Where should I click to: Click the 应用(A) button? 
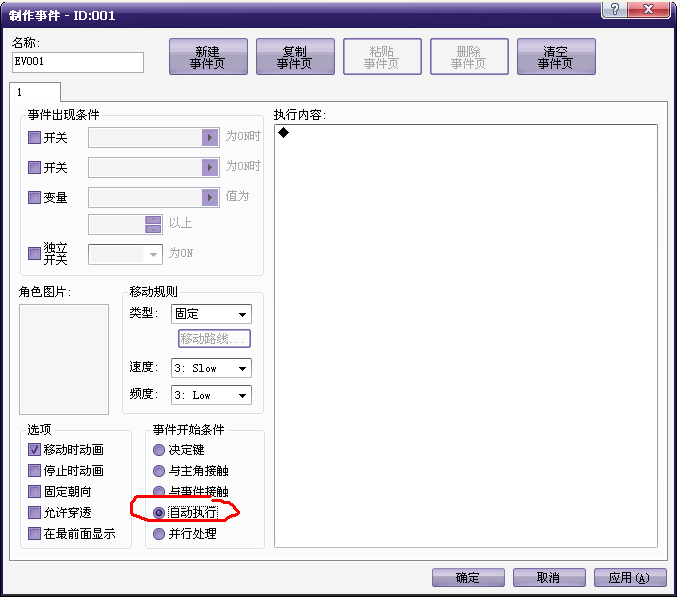[x=630, y=578]
